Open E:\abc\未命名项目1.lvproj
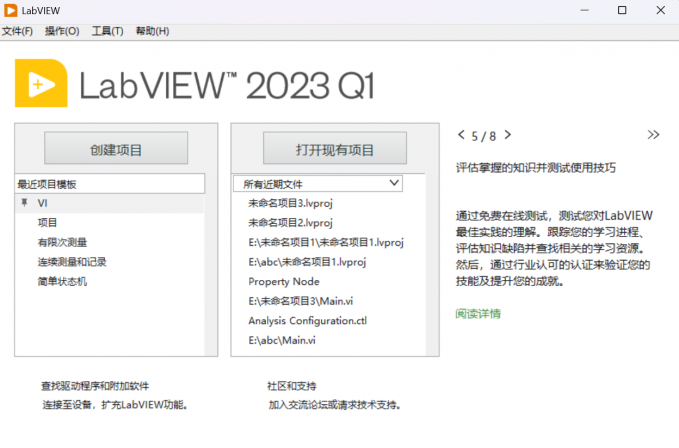This screenshot has width=679, height=448. [x=307, y=262]
